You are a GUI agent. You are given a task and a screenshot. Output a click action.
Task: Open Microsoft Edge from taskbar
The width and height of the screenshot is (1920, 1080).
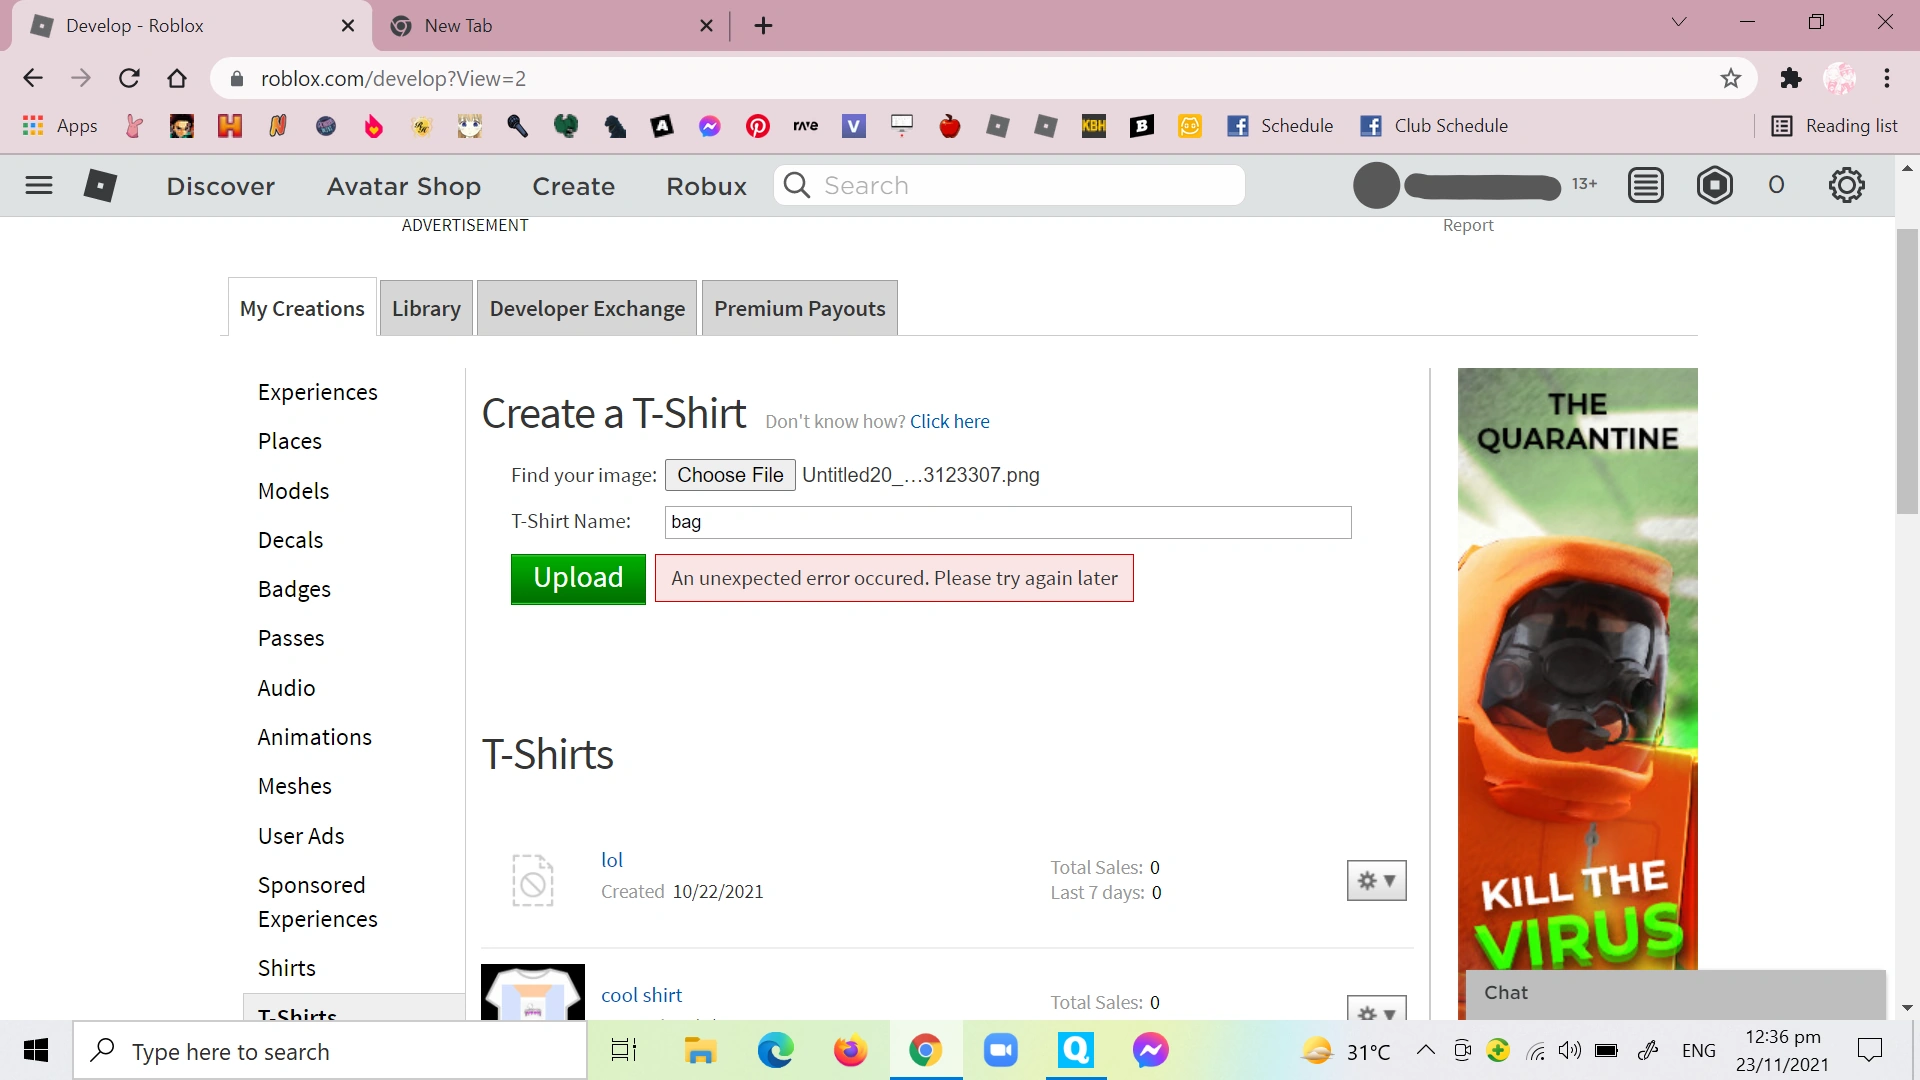(775, 1050)
